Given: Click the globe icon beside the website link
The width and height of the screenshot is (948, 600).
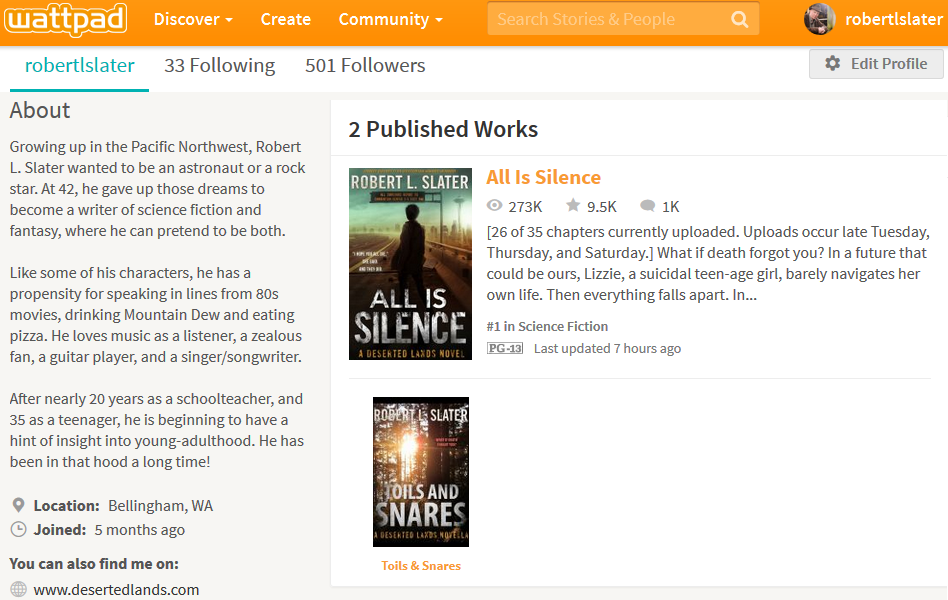Looking at the screenshot, I should click(19, 589).
